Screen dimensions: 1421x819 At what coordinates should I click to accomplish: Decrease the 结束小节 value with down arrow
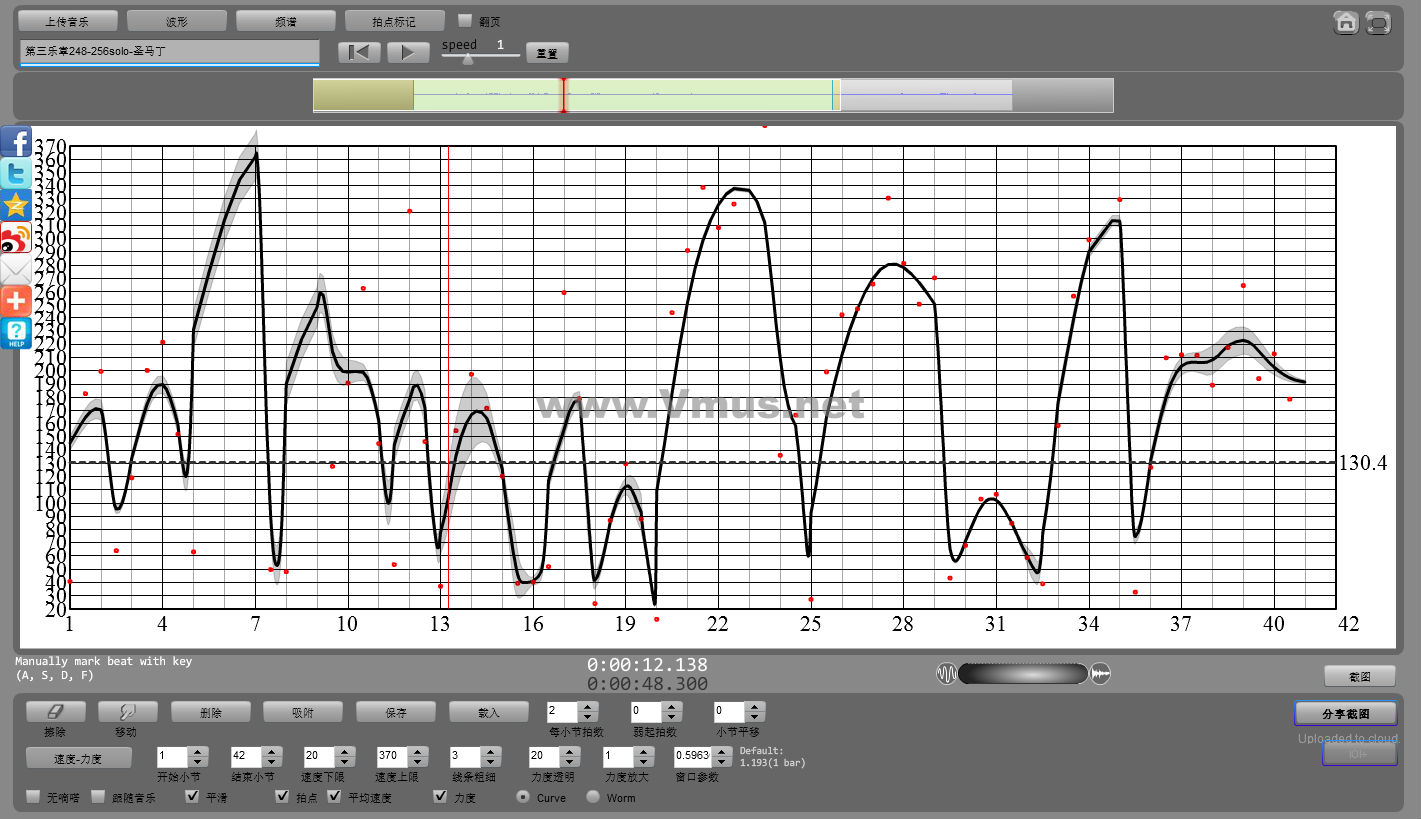tap(272, 762)
